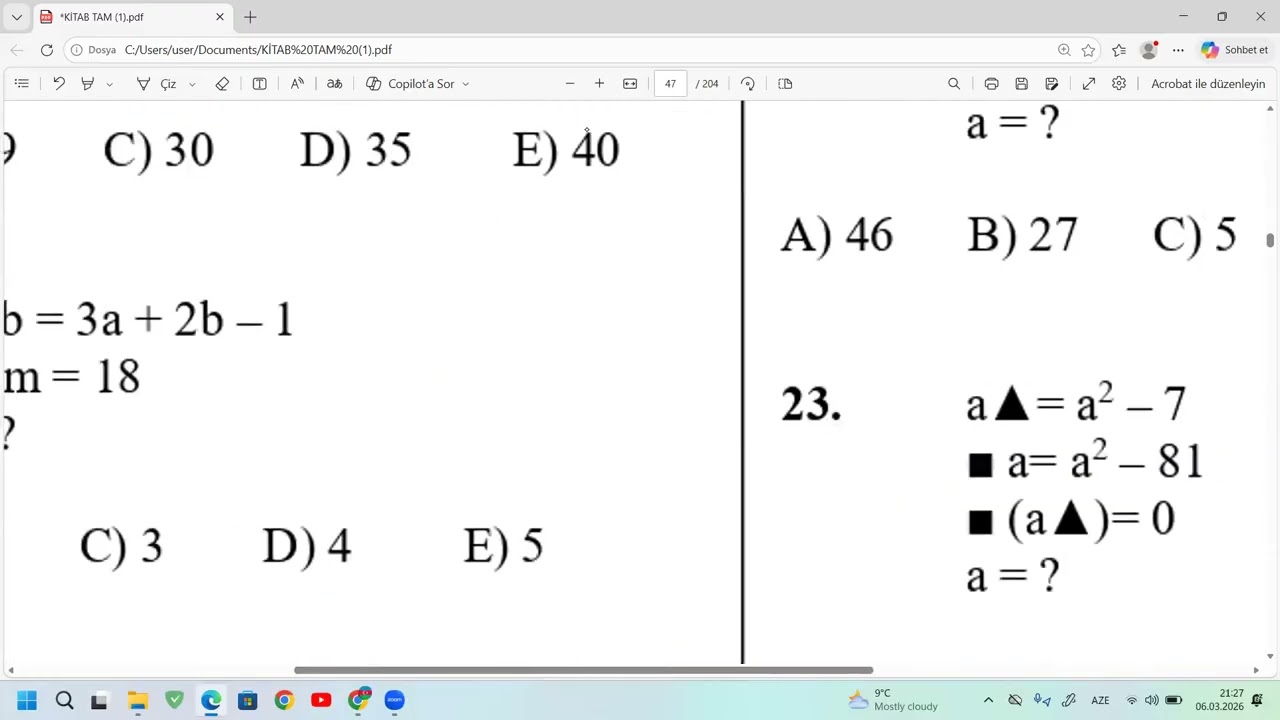Click the address bar with the file path

tap(258, 50)
